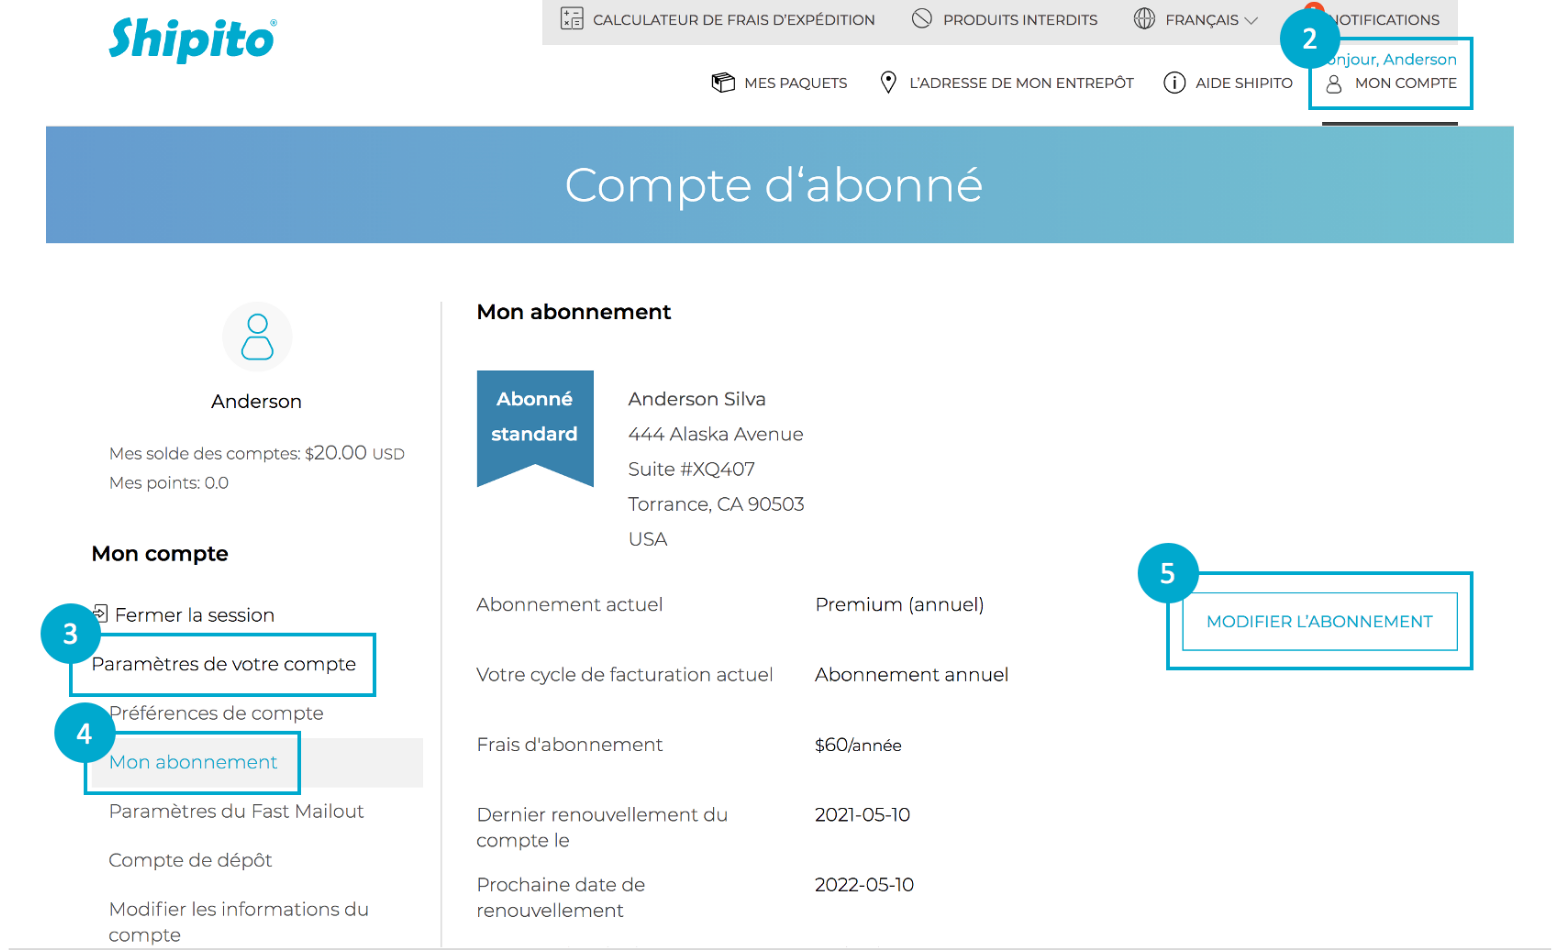
Task: Click the globe language icon
Action: point(1144,19)
